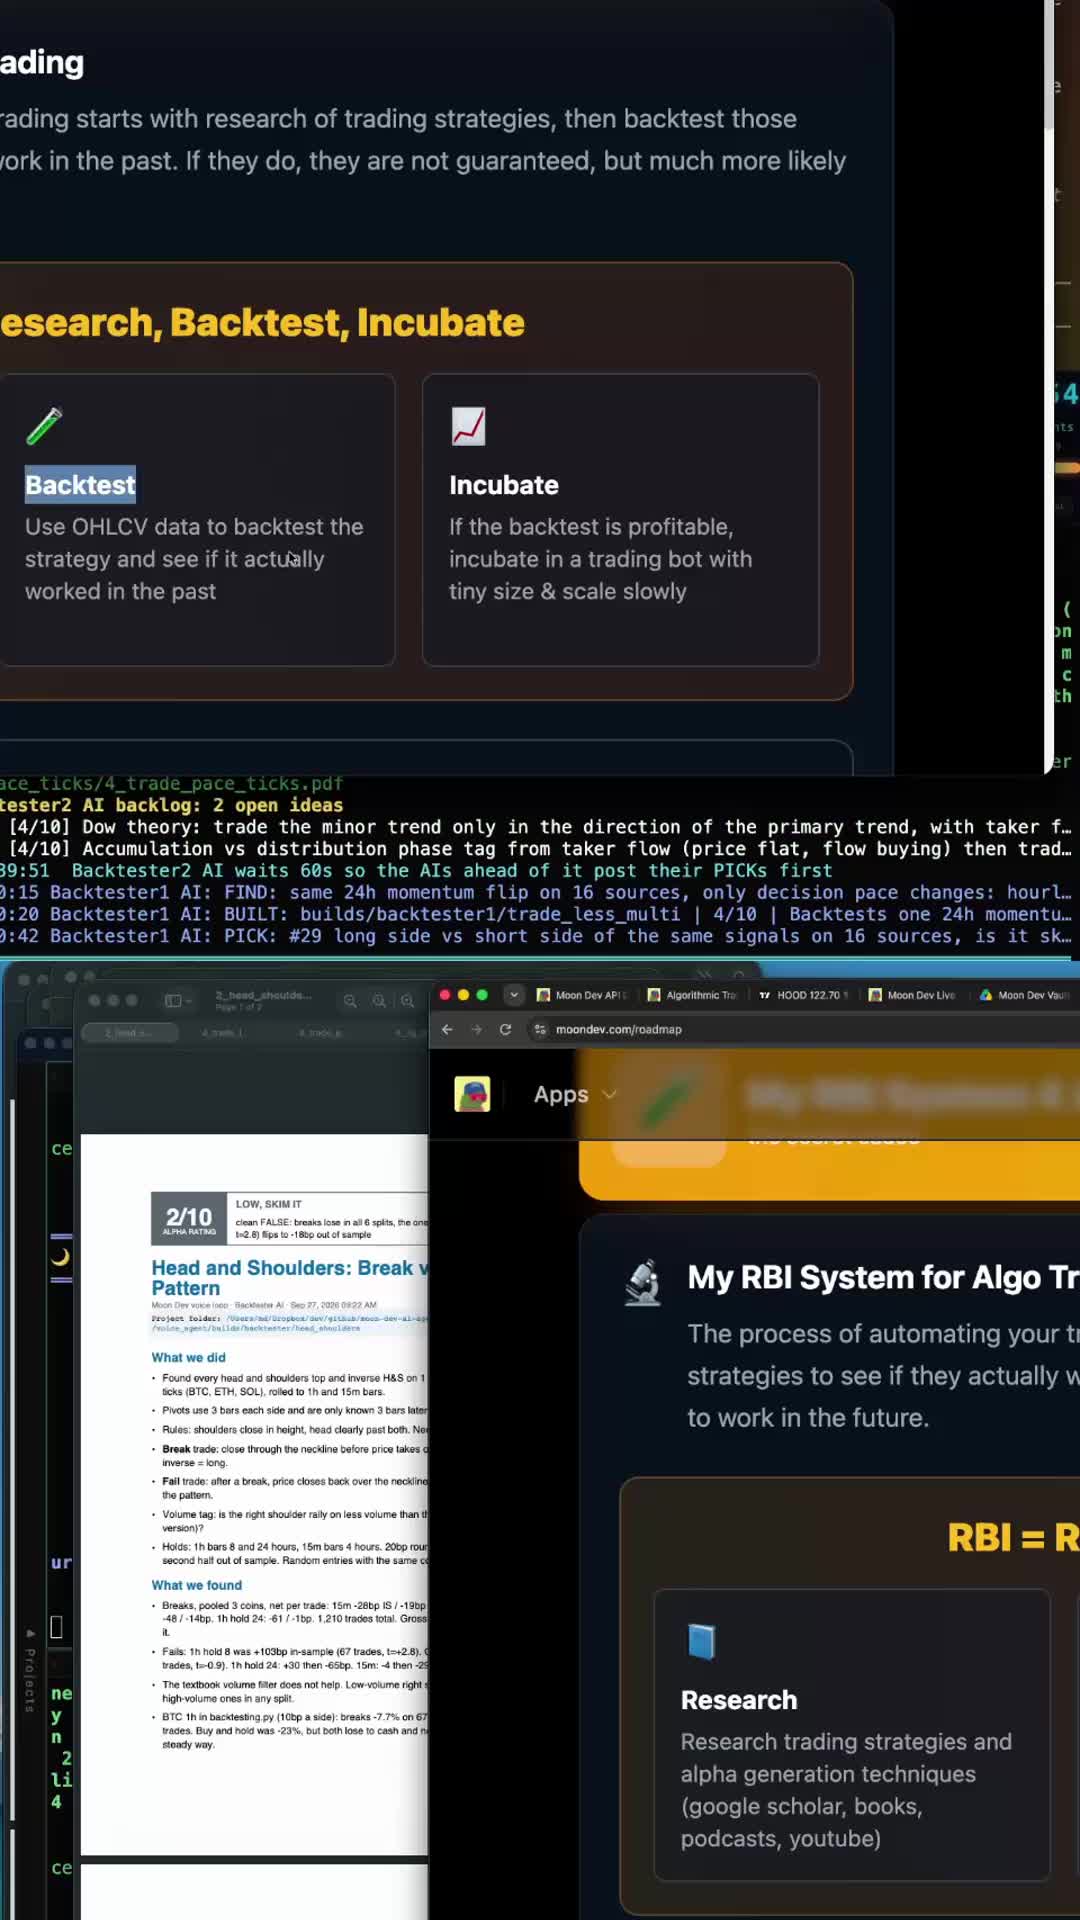Select the 2_head_s PDF tab
Image resolution: width=1080 pixels, height=1920 pixels.
coord(129,1033)
